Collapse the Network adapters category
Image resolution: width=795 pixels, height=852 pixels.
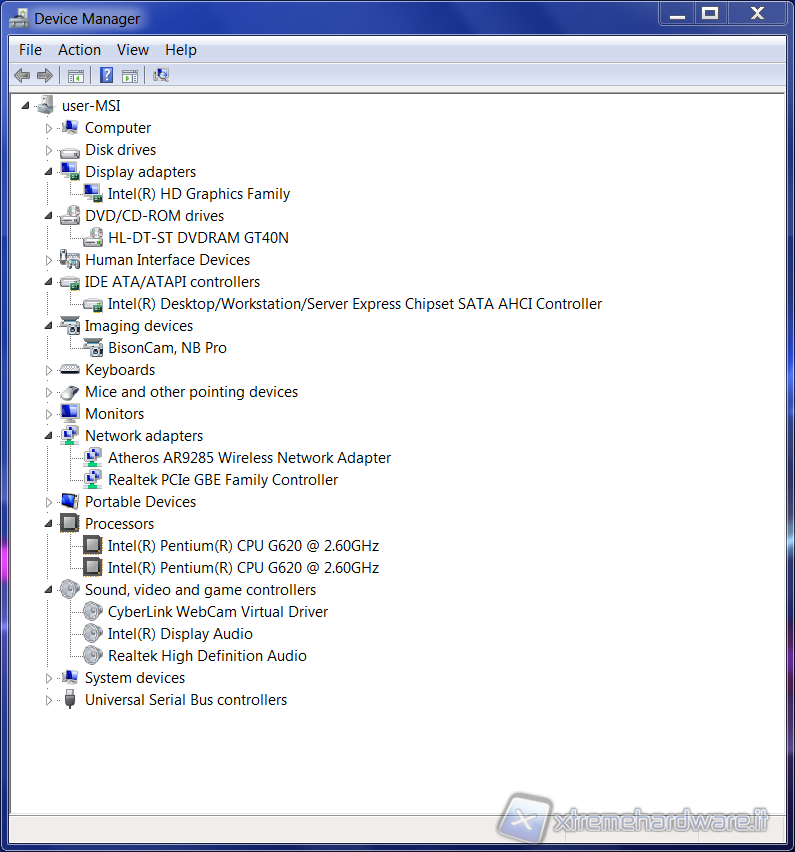(x=48, y=436)
